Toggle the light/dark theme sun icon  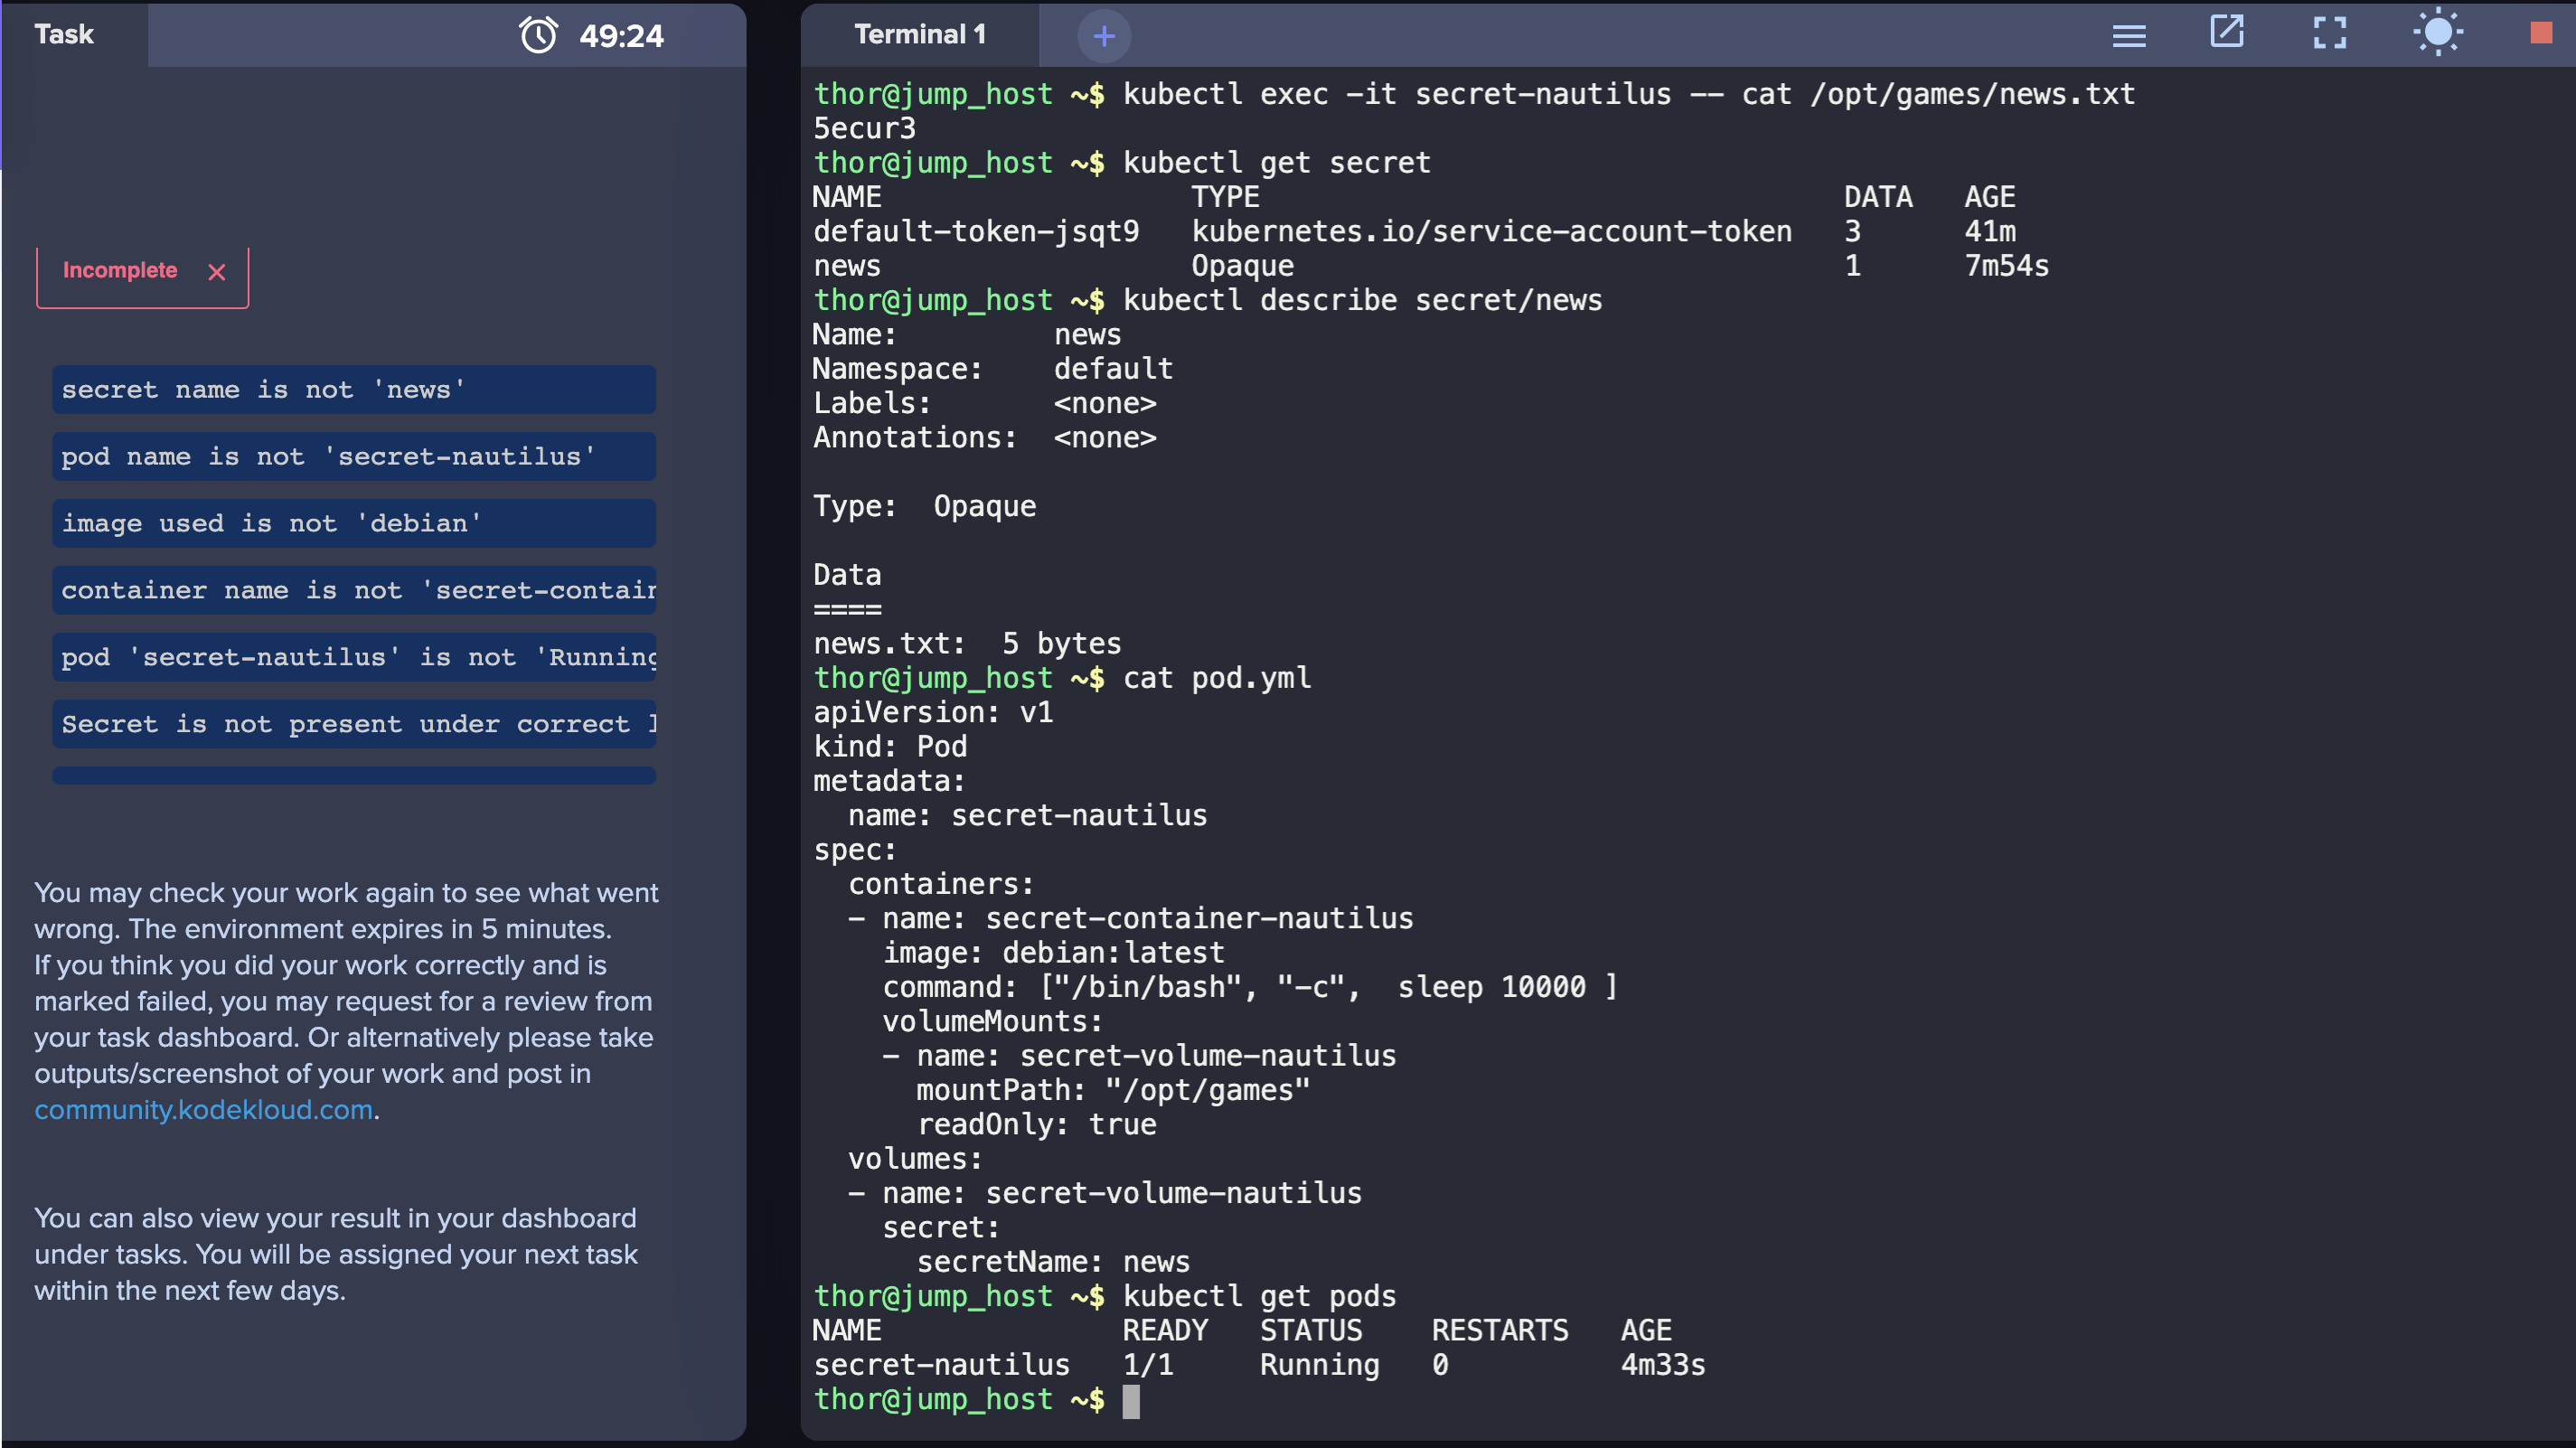(2437, 33)
